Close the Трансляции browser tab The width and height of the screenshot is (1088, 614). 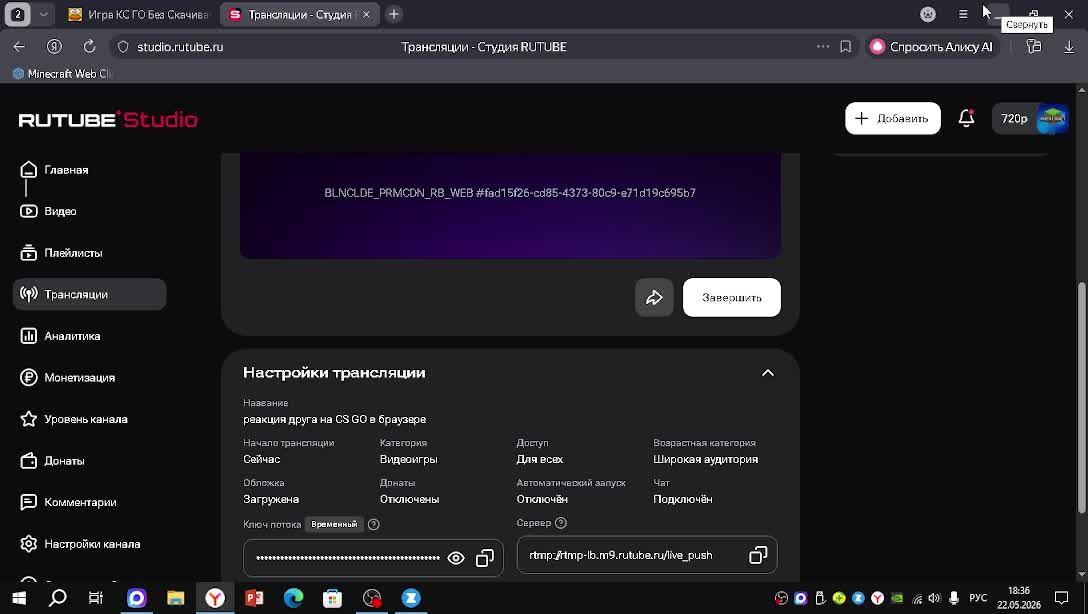[366, 15]
